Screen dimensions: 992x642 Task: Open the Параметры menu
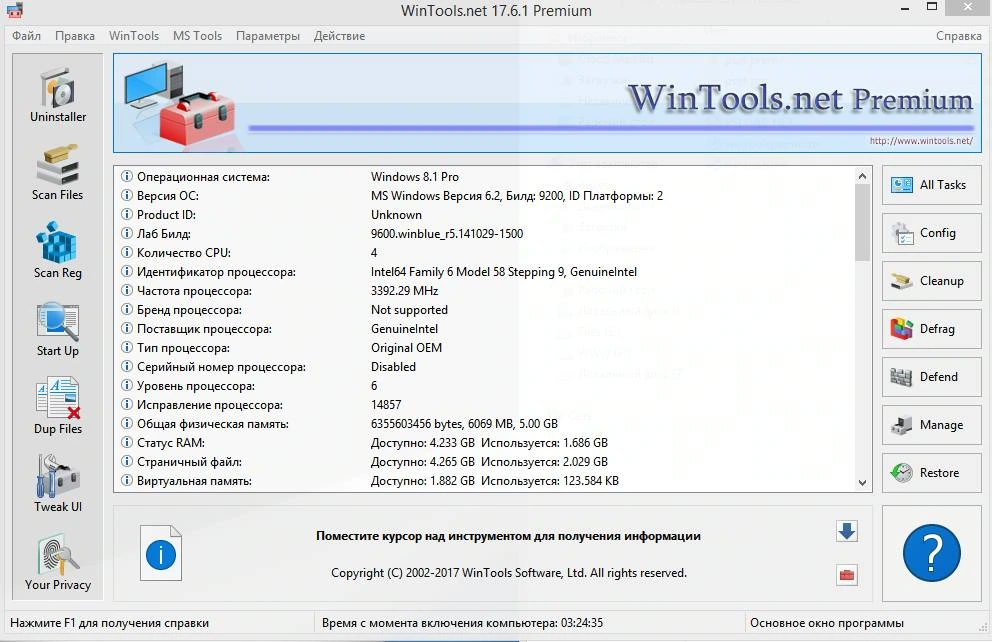(x=268, y=36)
